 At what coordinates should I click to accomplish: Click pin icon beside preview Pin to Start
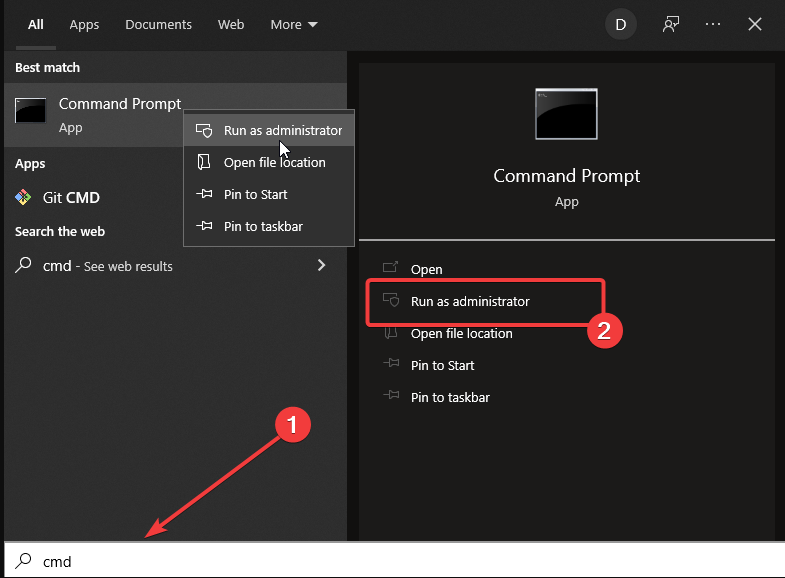(x=391, y=363)
